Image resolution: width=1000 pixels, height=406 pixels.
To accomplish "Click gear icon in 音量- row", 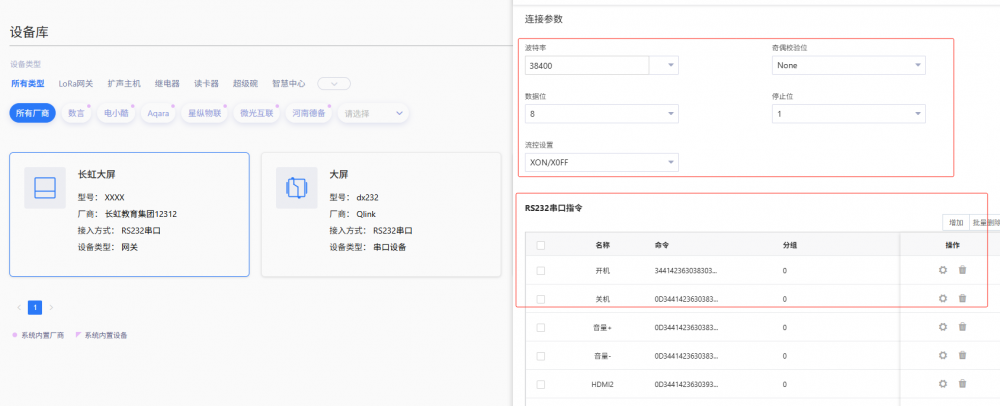I will coord(942,355).
